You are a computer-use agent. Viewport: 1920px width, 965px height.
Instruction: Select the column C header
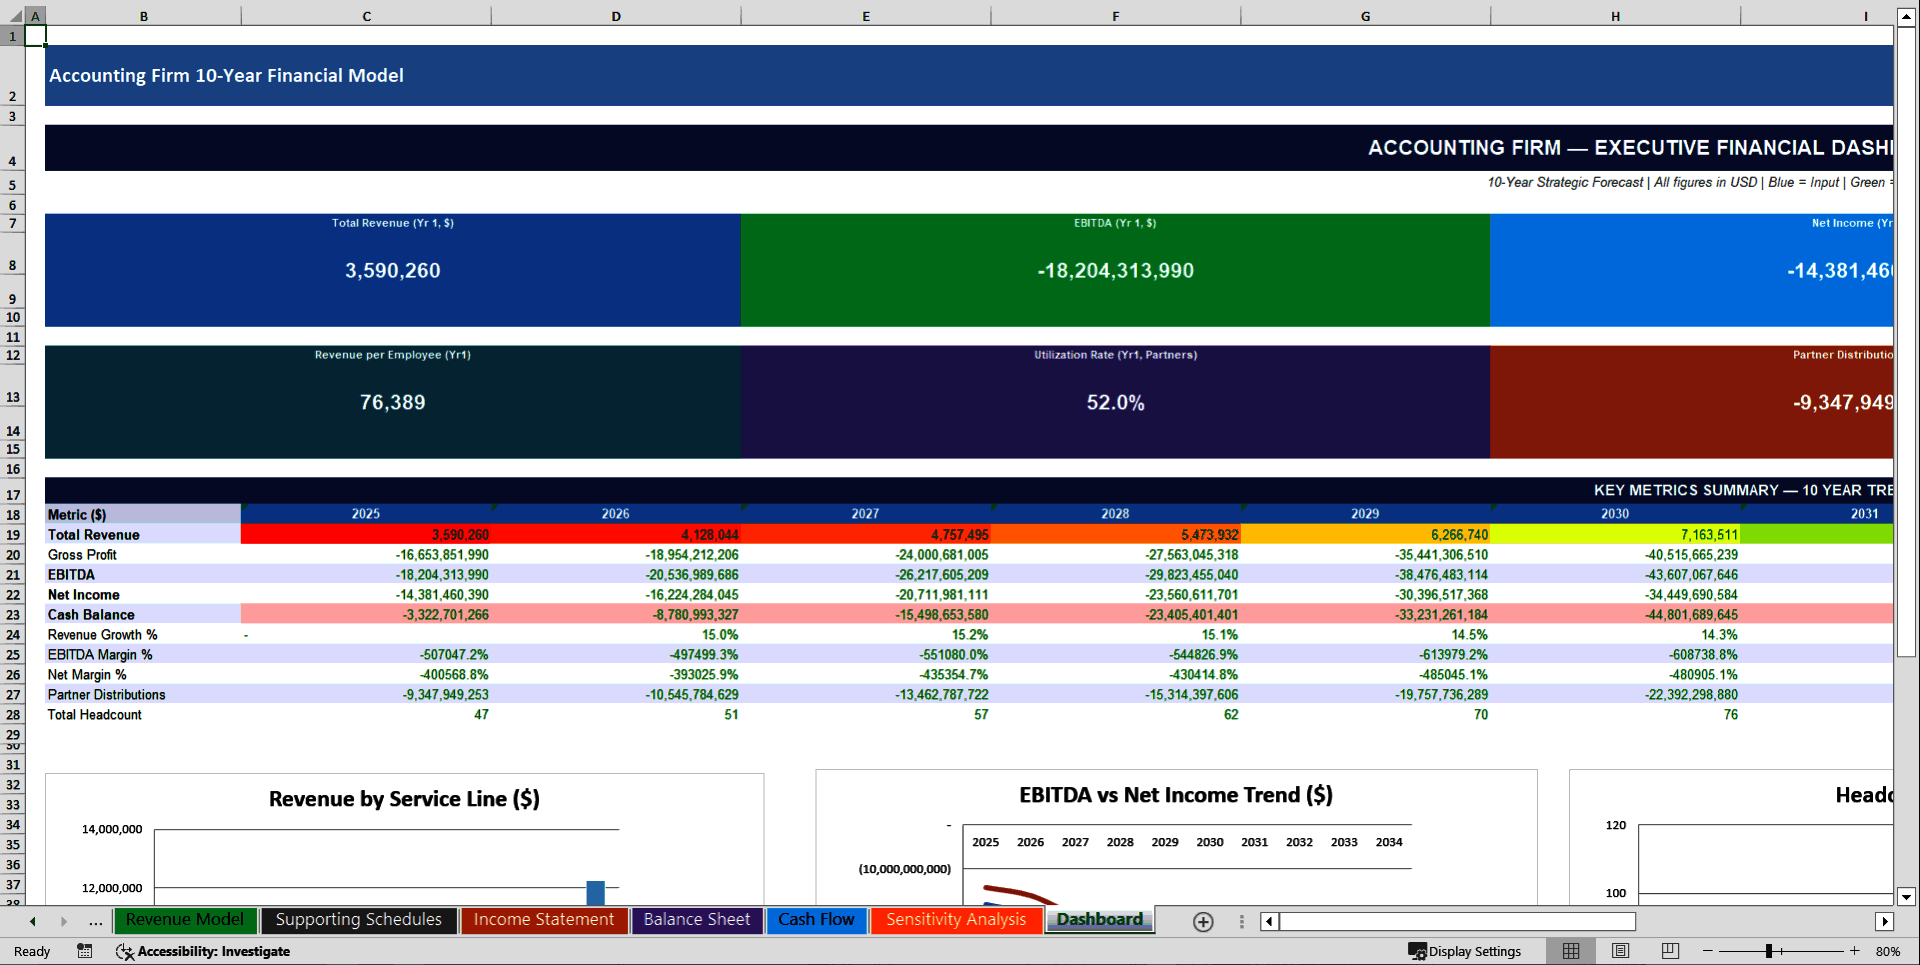pyautogui.click(x=366, y=16)
